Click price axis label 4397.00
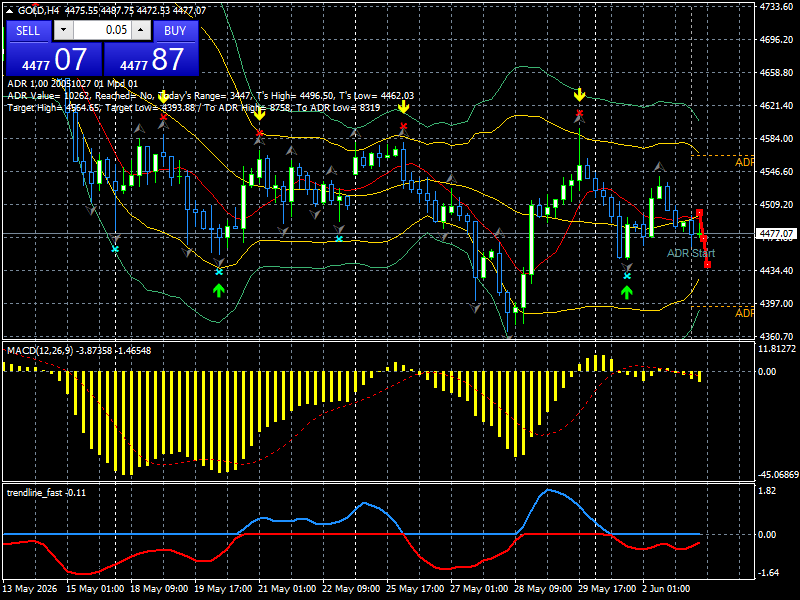800x600 pixels. (776, 304)
